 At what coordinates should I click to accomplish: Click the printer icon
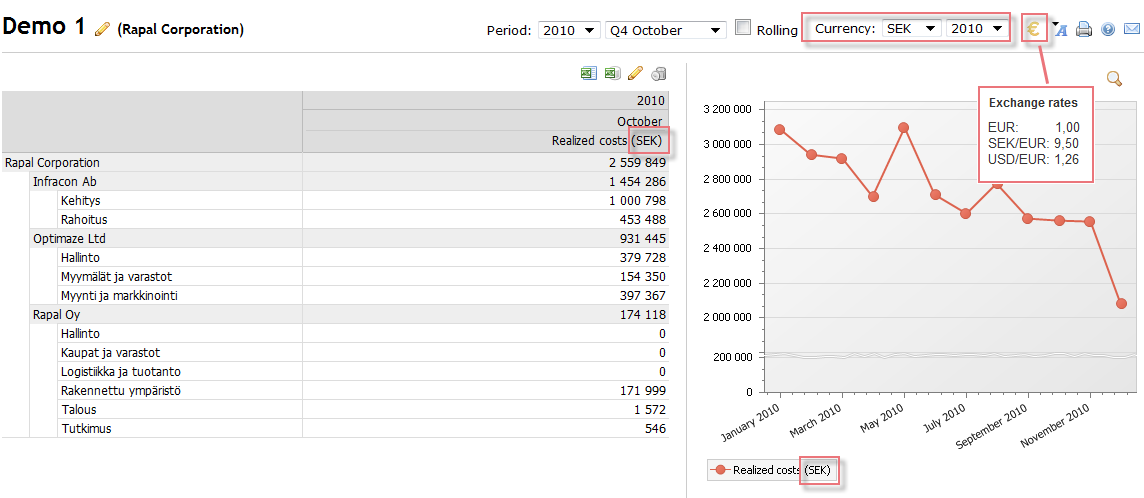point(1084,30)
